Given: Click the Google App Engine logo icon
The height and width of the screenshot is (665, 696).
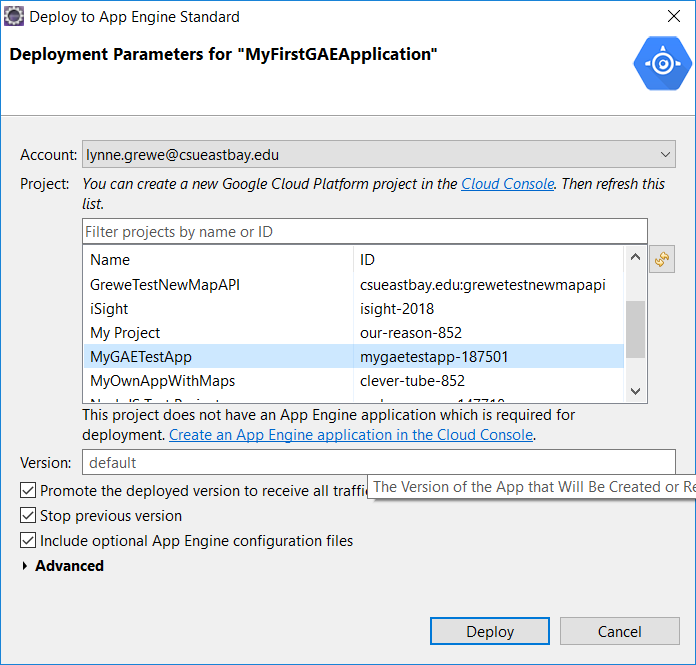Looking at the screenshot, I should [662, 64].
